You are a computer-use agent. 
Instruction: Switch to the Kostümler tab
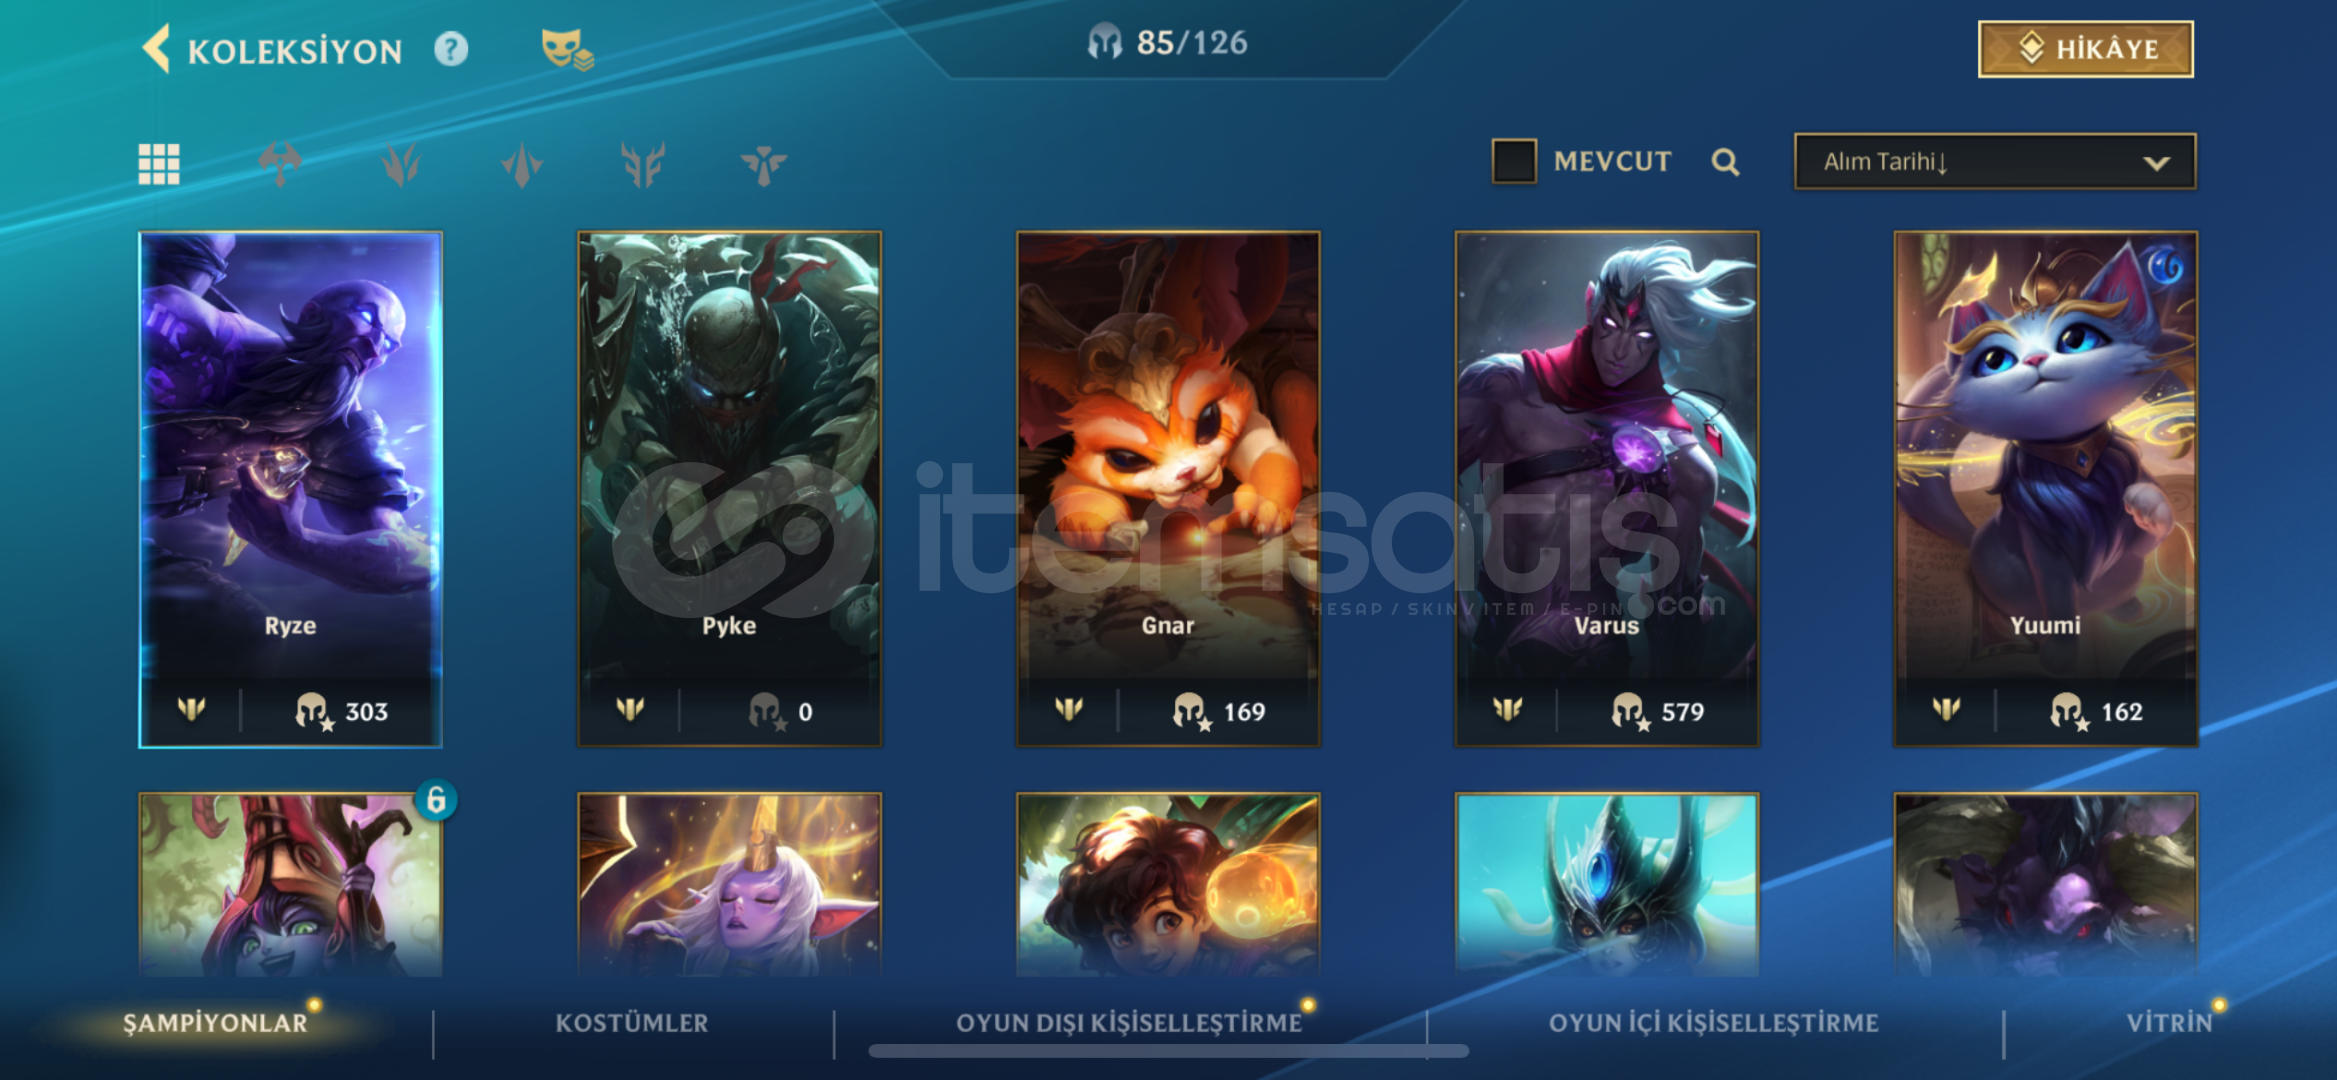pyautogui.click(x=632, y=1023)
